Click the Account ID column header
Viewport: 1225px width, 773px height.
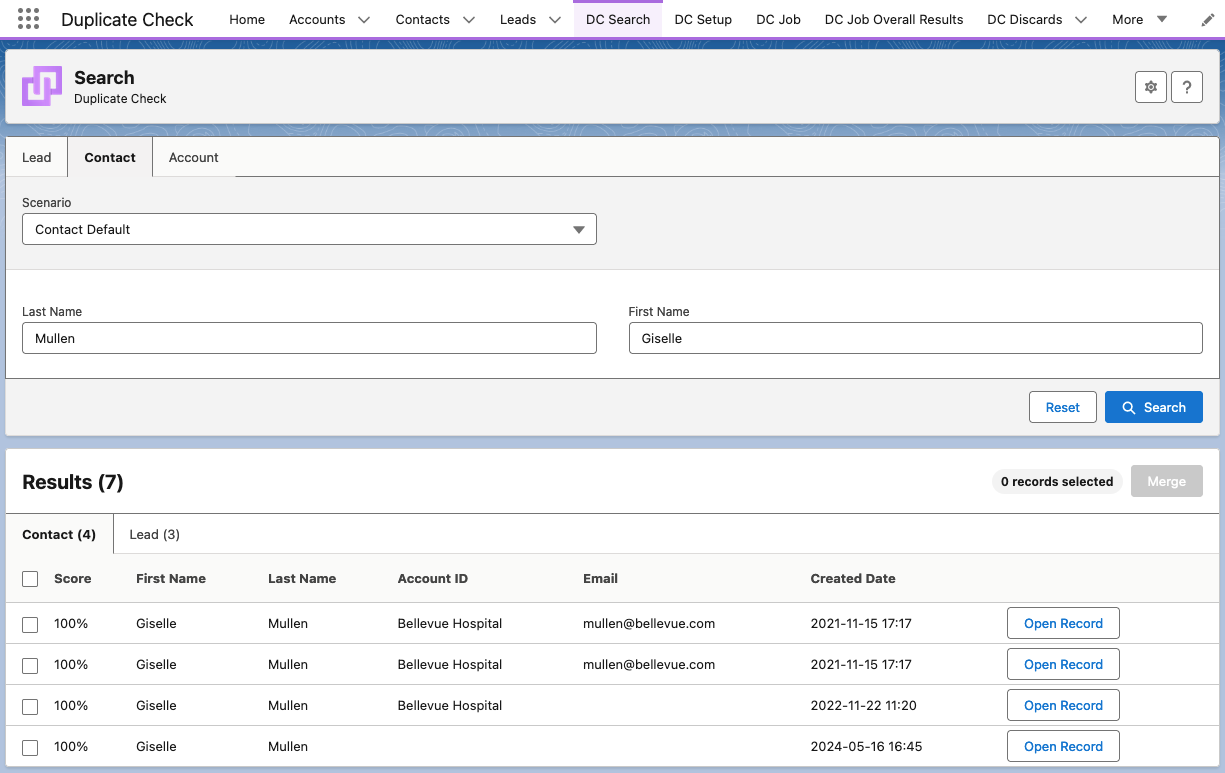tap(433, 578)
